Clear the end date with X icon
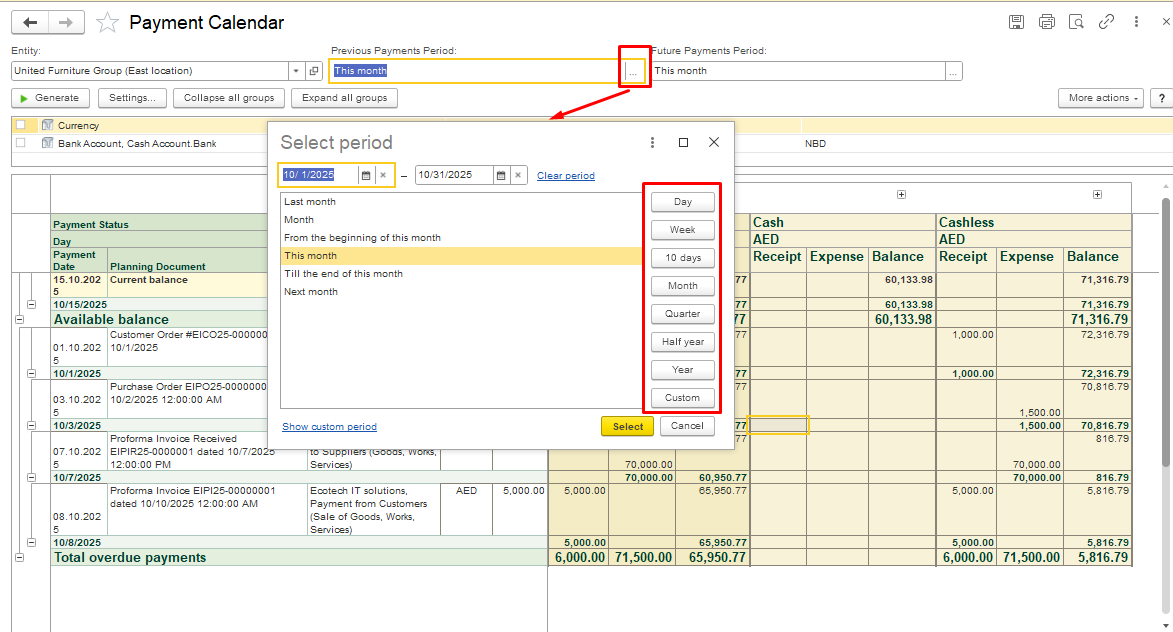The height and width of the screenshot is (632, 1173). tap(518, 175)
